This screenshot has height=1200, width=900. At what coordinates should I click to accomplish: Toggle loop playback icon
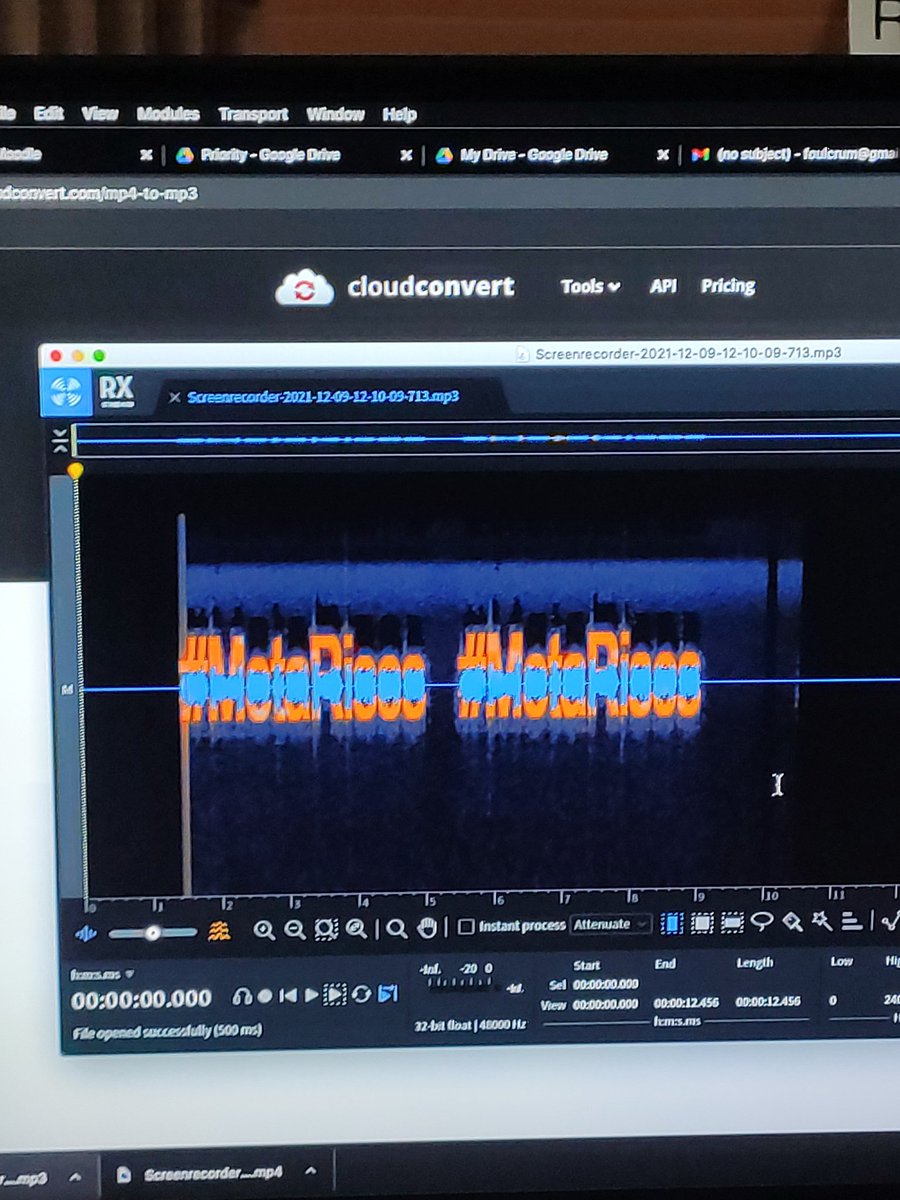pyautogui.click(x=362, y=994)
